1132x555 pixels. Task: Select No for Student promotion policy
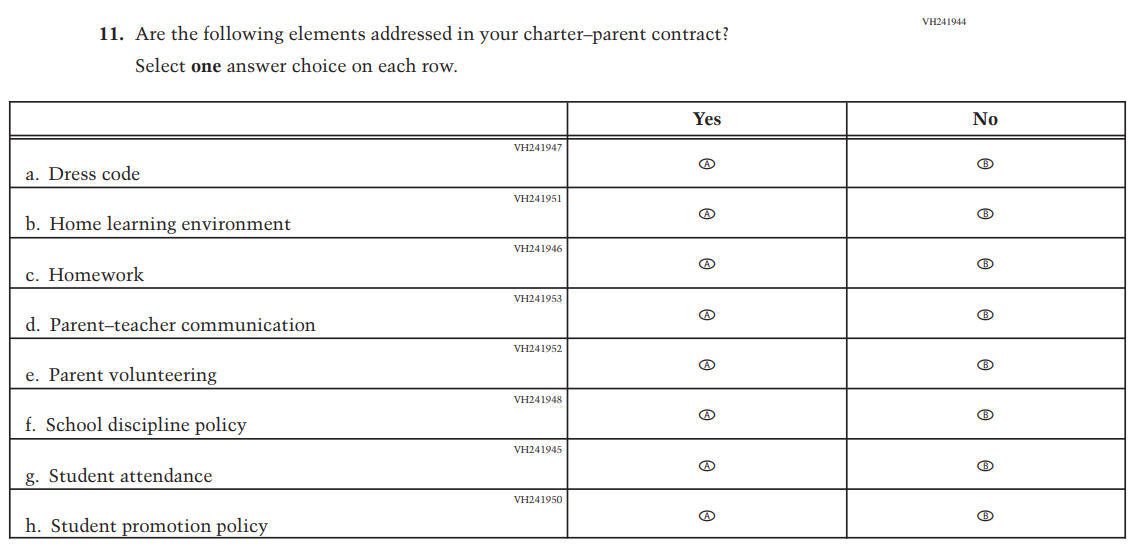985,516
